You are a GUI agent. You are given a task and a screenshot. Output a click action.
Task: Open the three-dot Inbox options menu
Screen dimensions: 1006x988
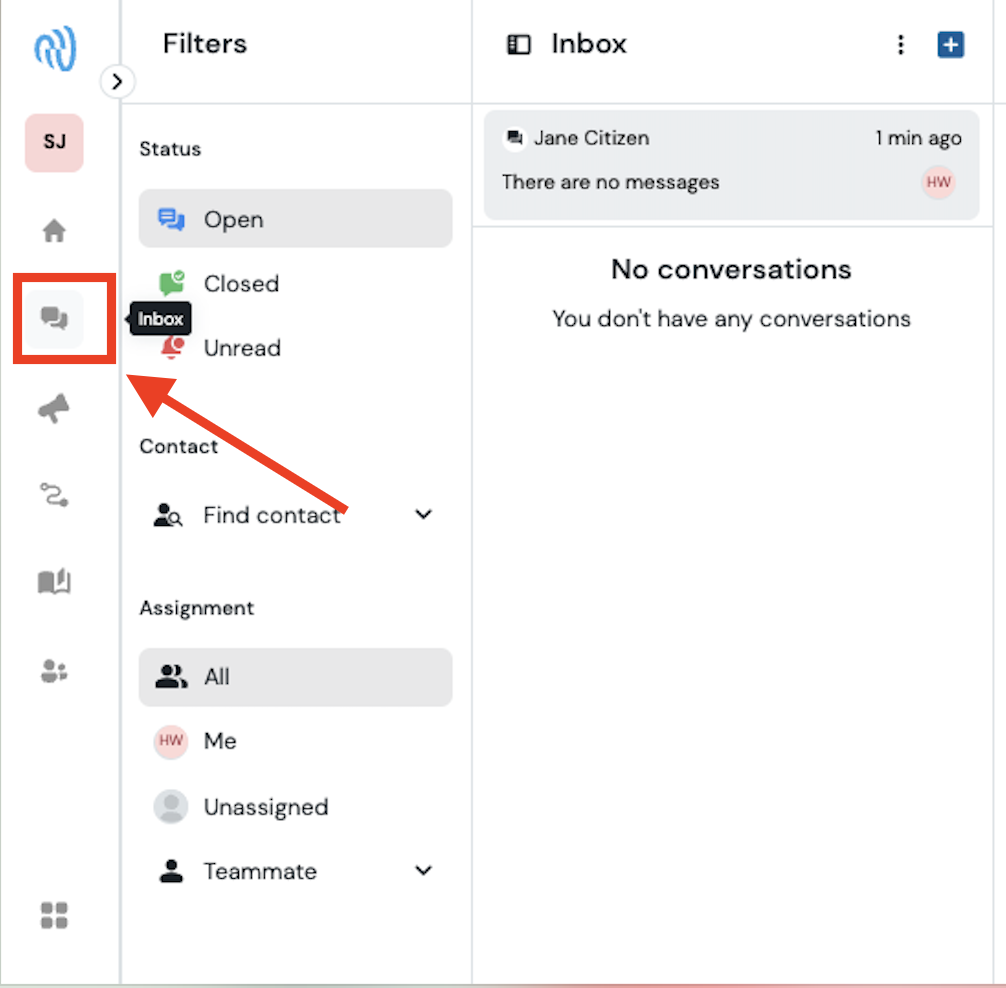tap(900, 44)
